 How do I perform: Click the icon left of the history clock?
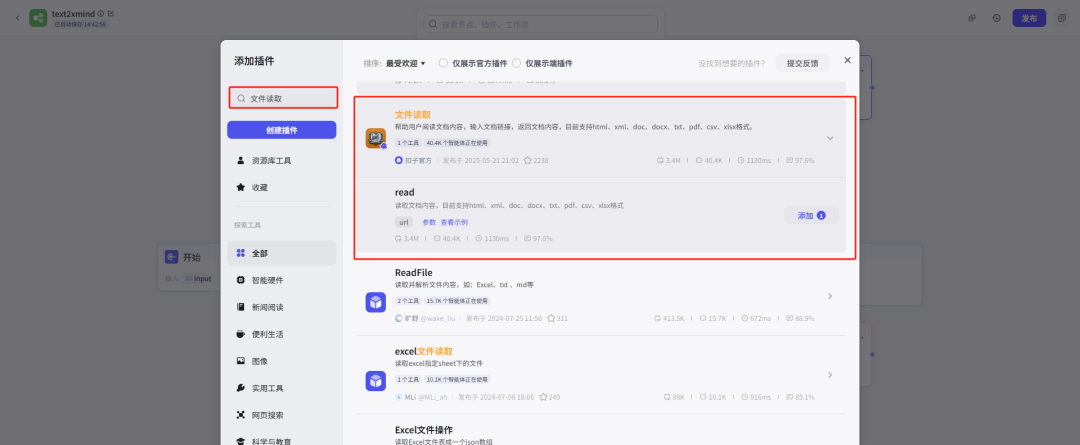[972, 18]
